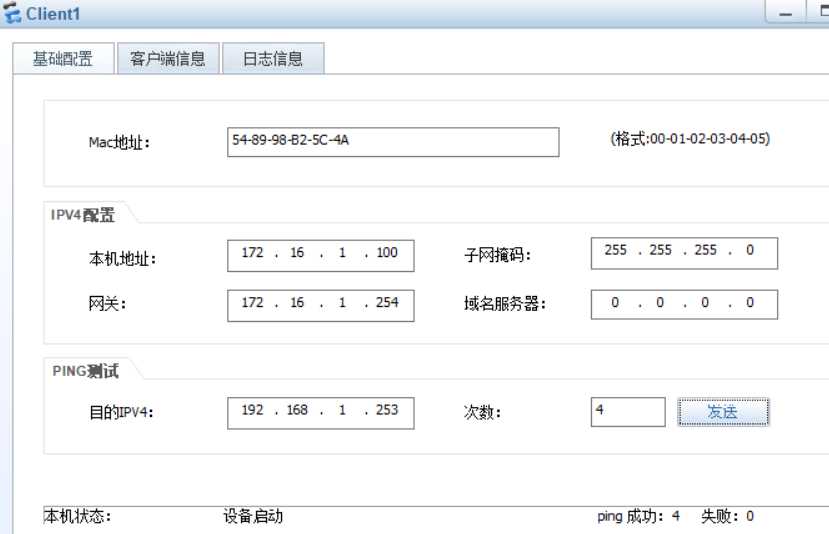This screenshot has width=829, height=534.
Task: Open the 基础配置 tab
Action: coord(63,58)
